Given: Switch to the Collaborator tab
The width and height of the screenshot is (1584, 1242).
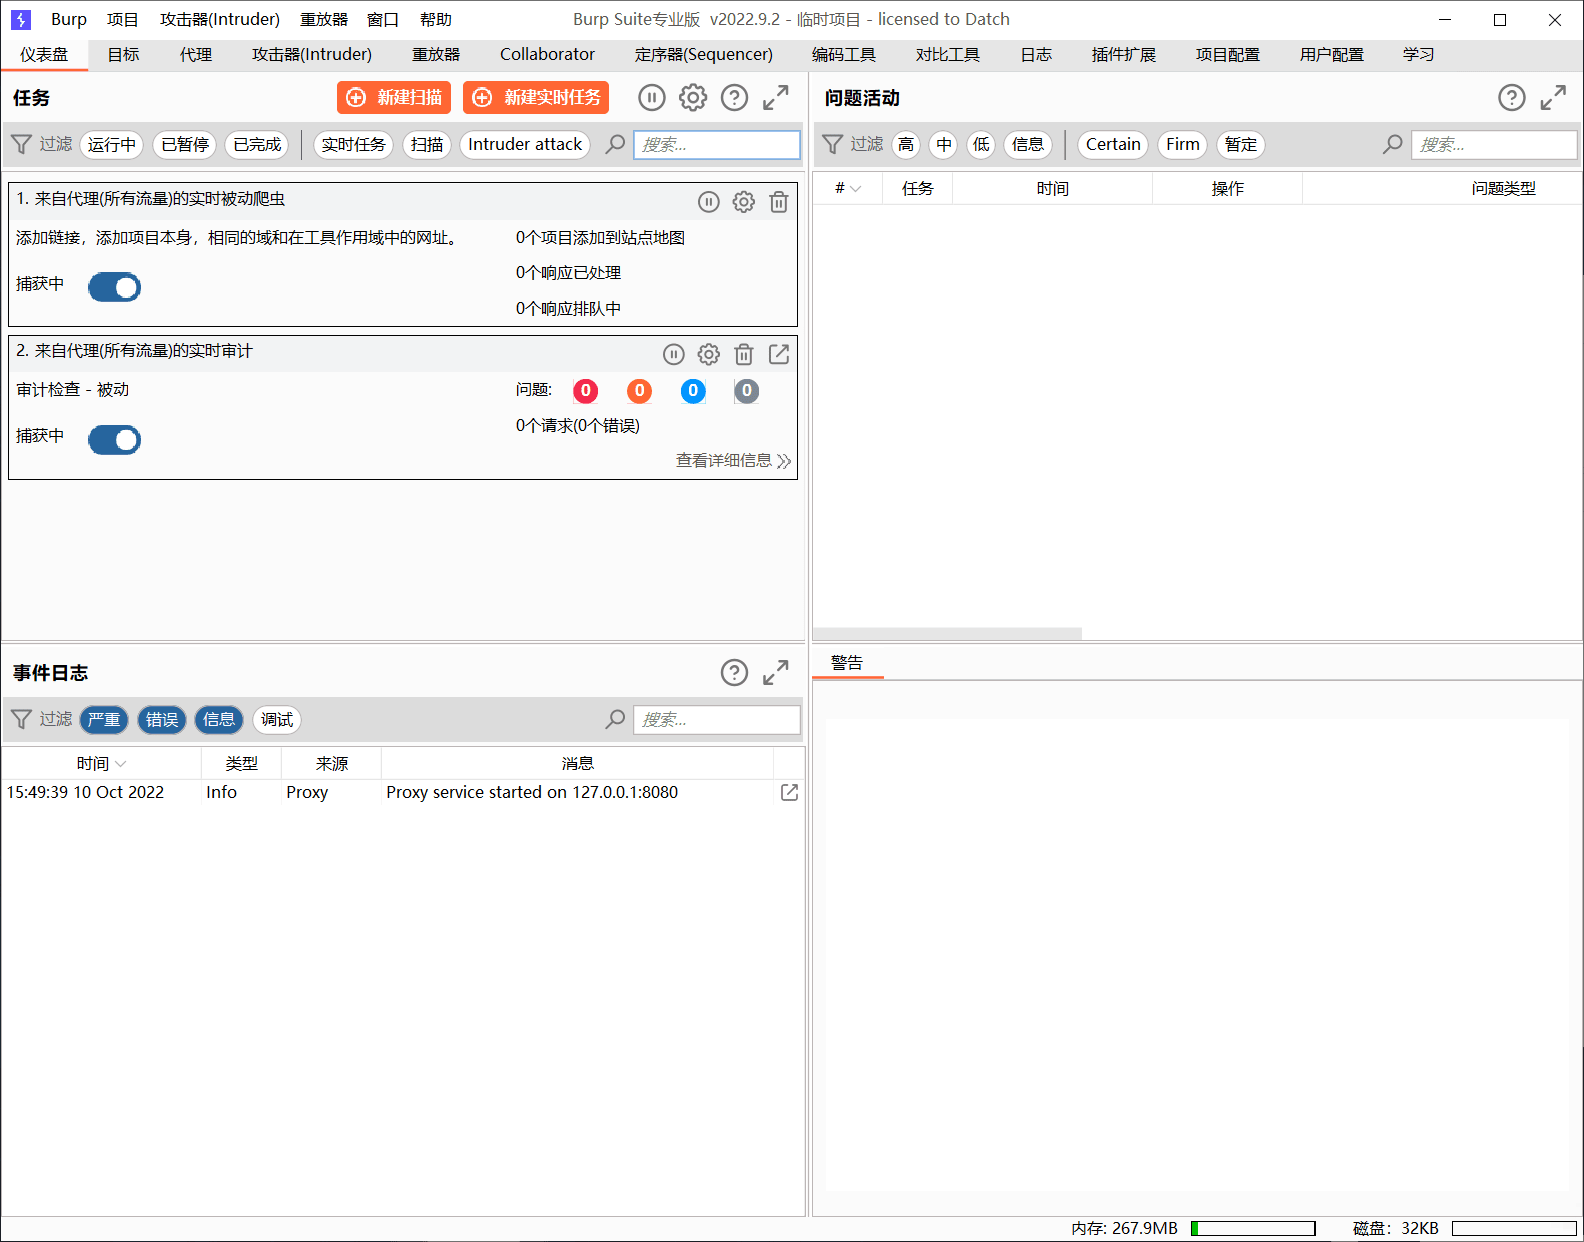Looking at the screenshot, I should [x=547, y=55].
